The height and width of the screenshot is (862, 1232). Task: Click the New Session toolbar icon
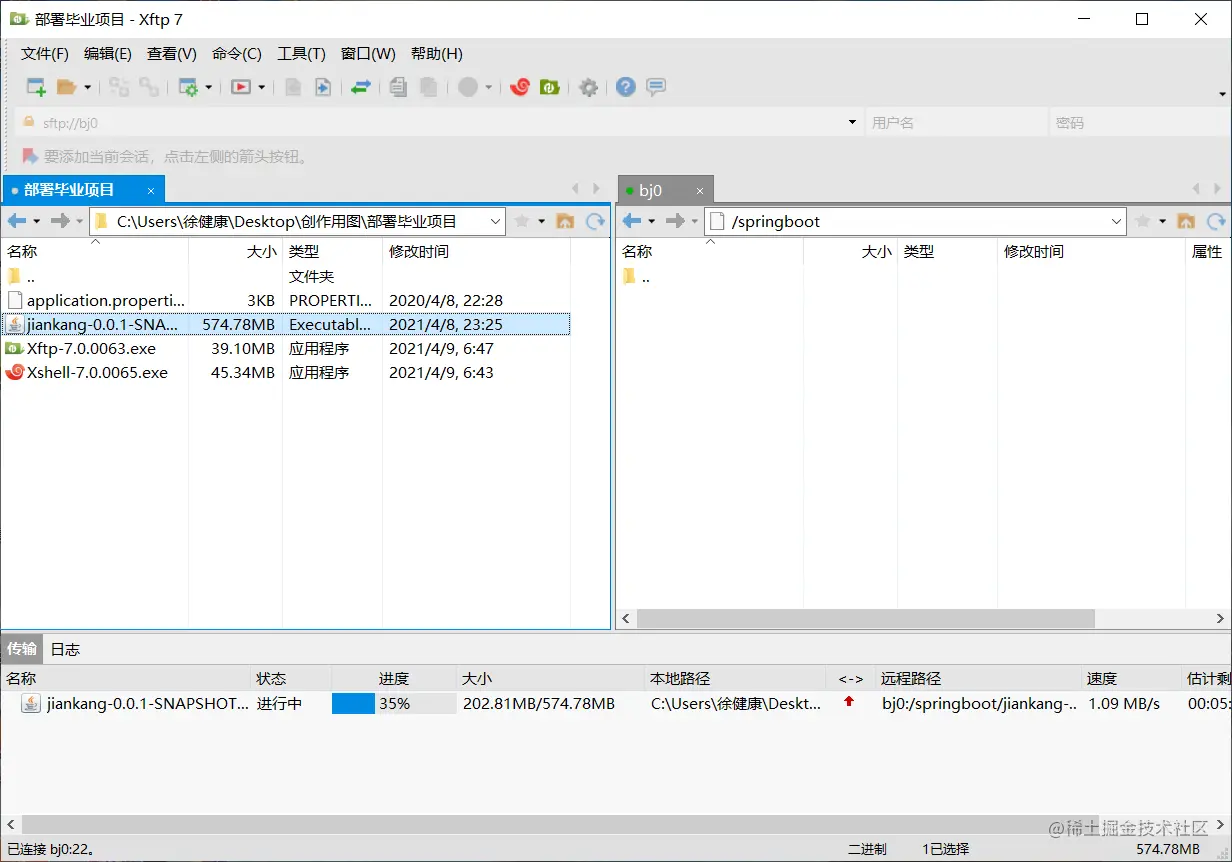pyautogui.click(x=36, y=87)
